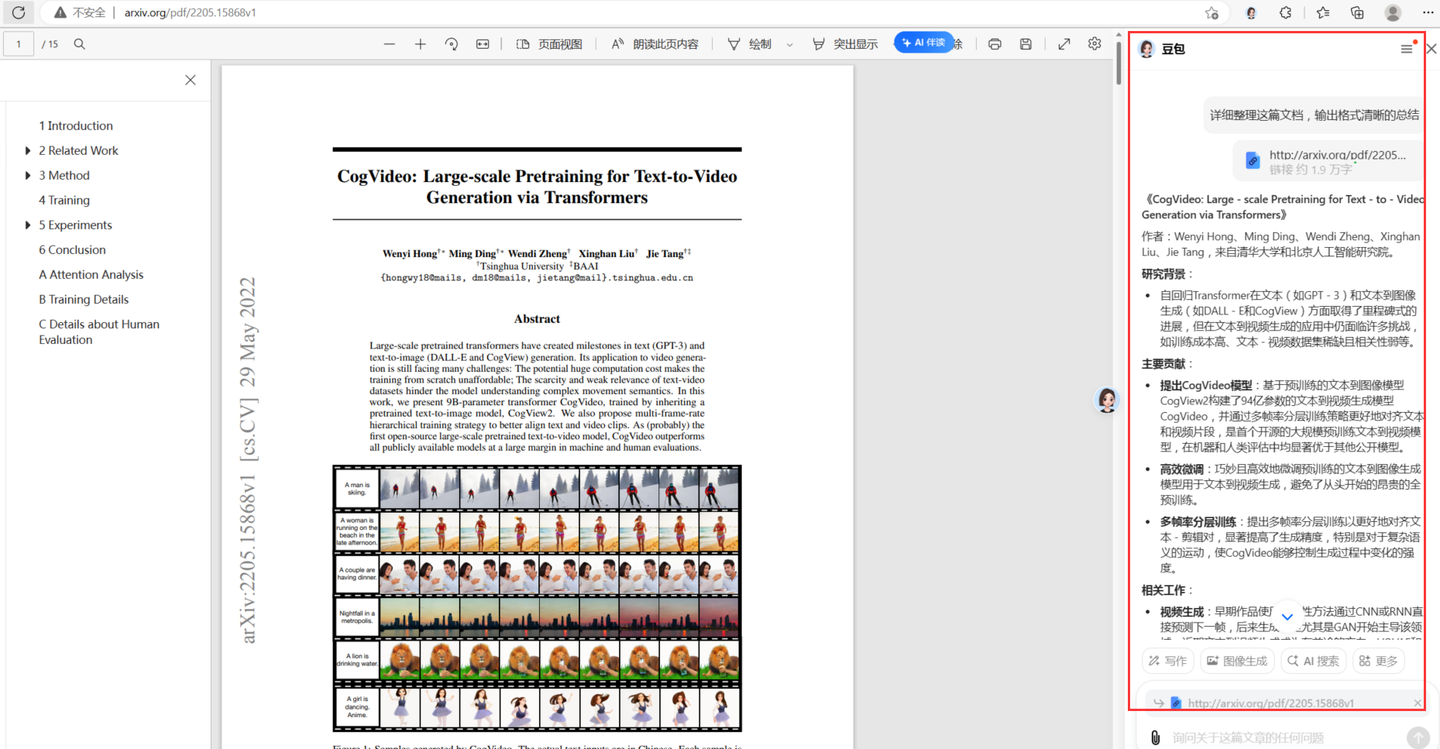Open the dropdown arrow next to 绘制
Viewport: 1440px width, 749px height.
pos(789,44)
